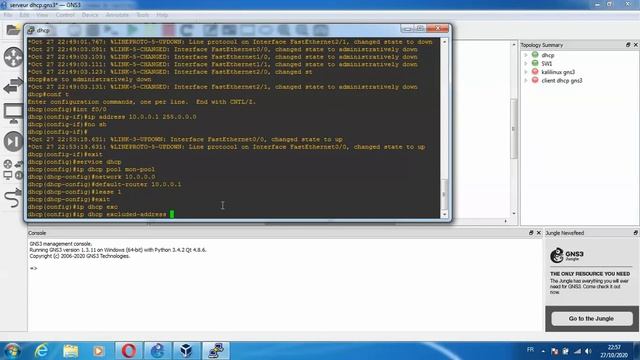Browse security devices icon in sidebar
The height and width of the screenshot is (360, 640).
coord(13,141)
